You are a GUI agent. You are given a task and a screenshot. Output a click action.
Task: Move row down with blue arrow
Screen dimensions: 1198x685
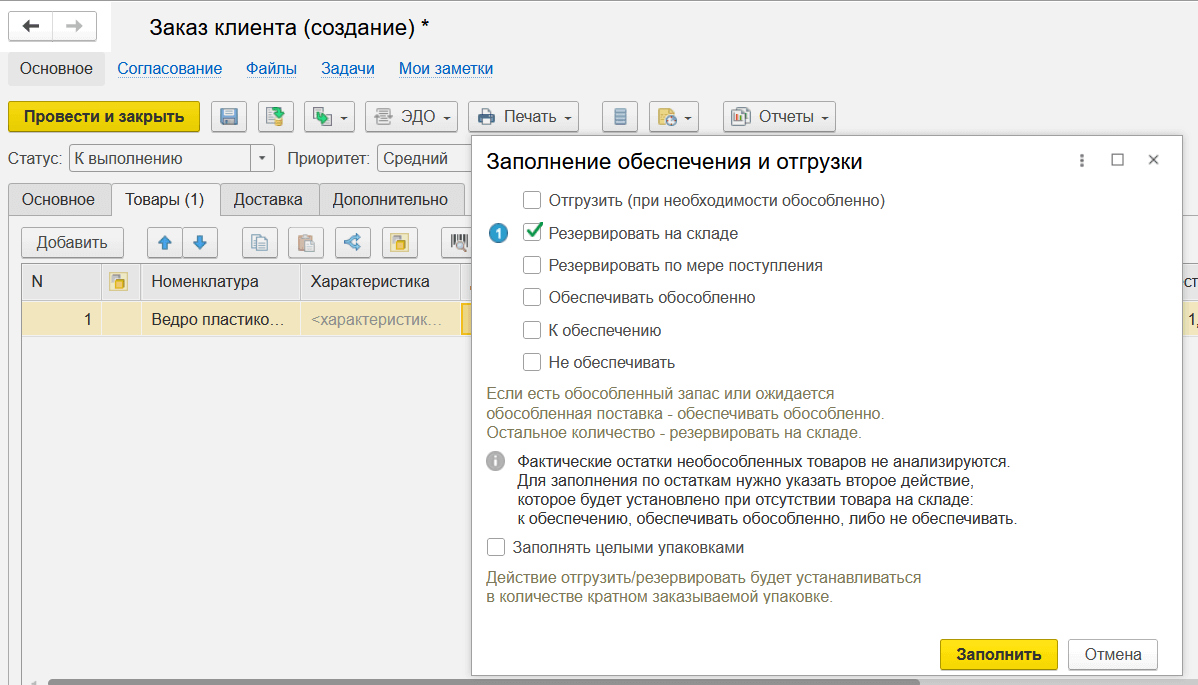(x=199, y=242)
